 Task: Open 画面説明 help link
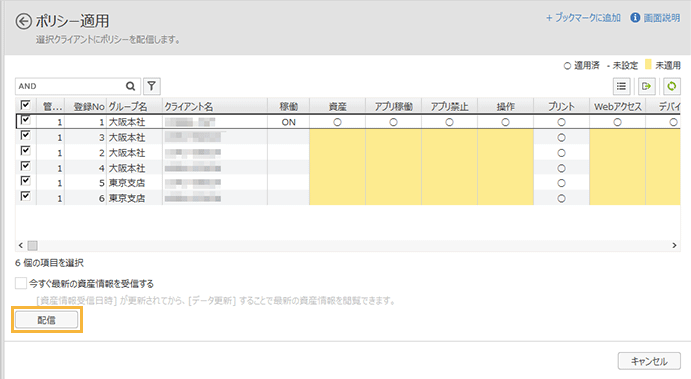click(661, 18)
